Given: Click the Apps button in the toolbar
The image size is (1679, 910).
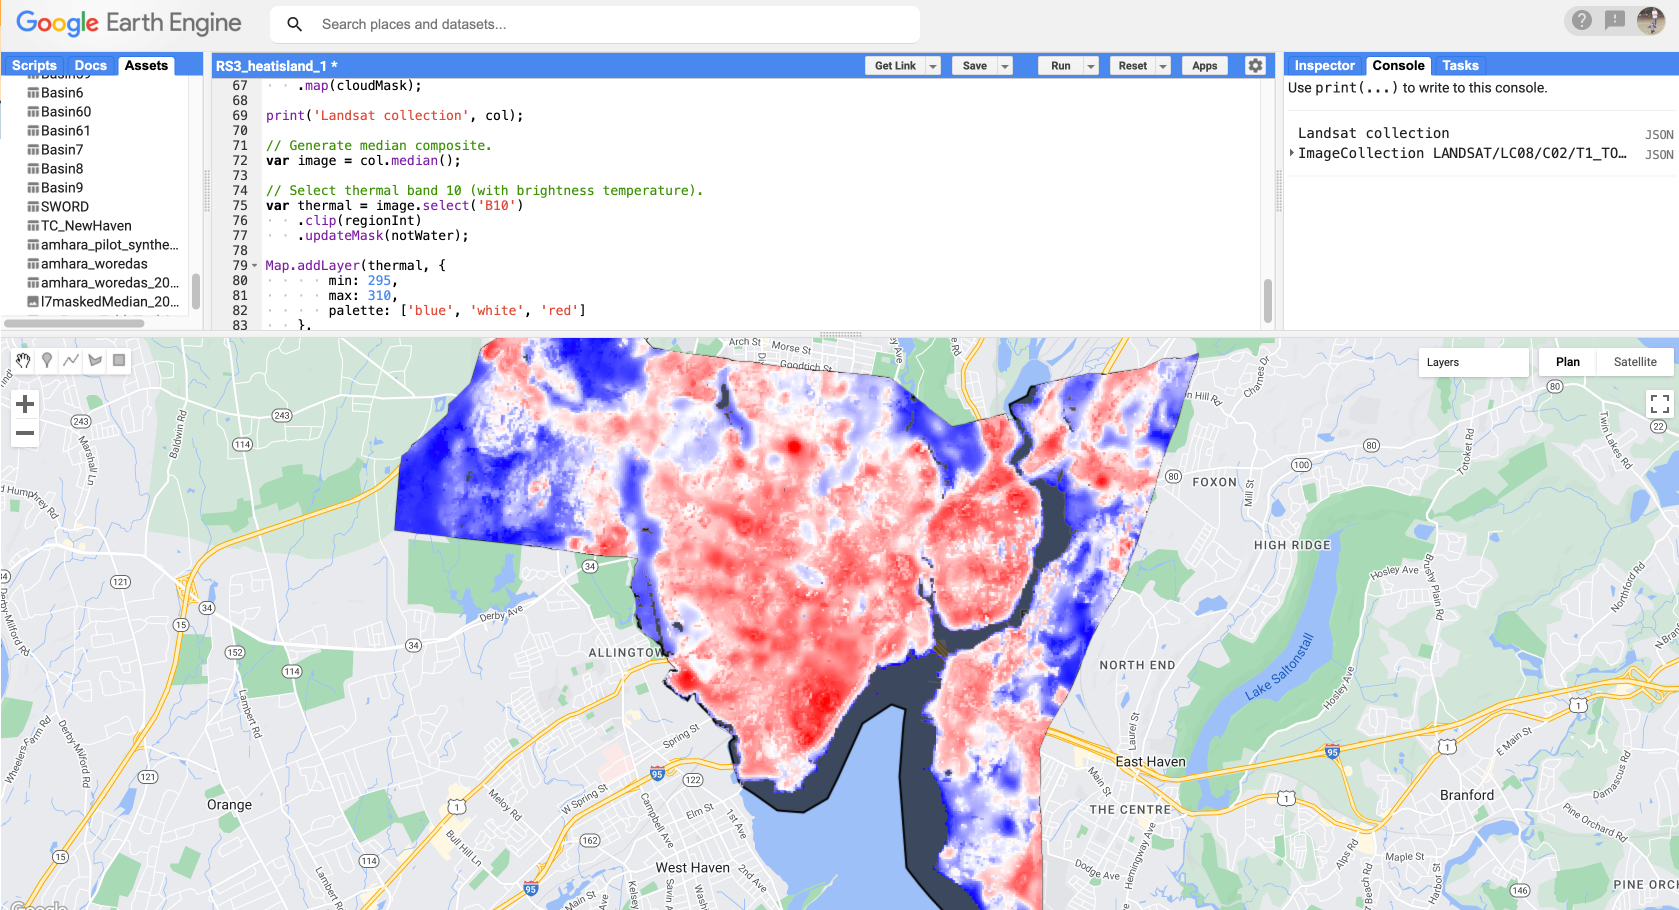Looking at the screenshot, I should 1204,64.
